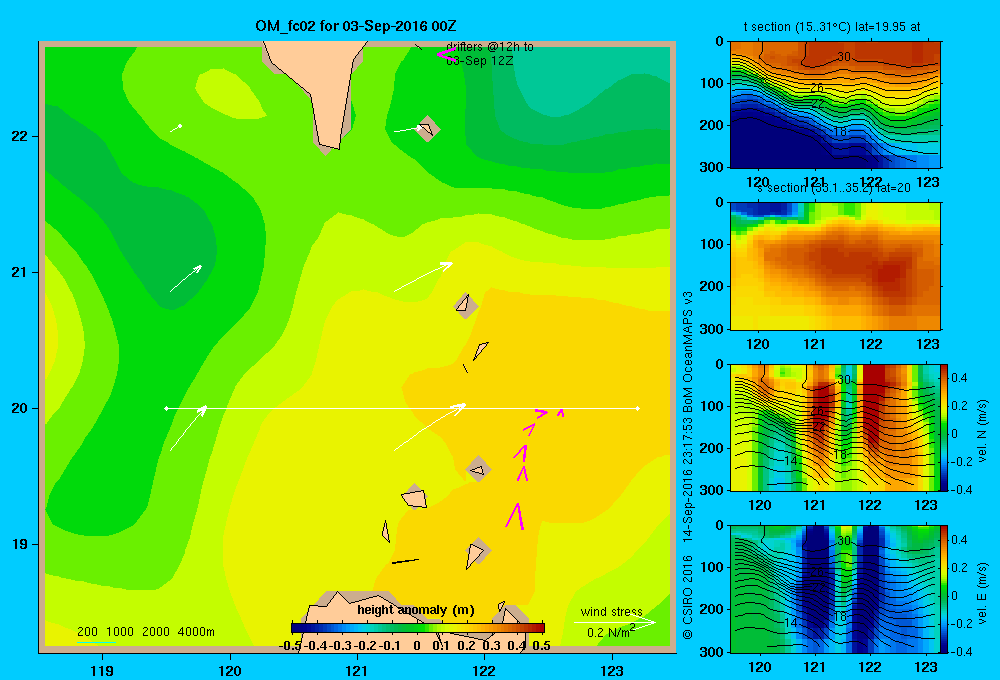Screen dimensions: 1000x680
Task: Click the 'drifters @12h to' label
Action: tap(490, 47)
